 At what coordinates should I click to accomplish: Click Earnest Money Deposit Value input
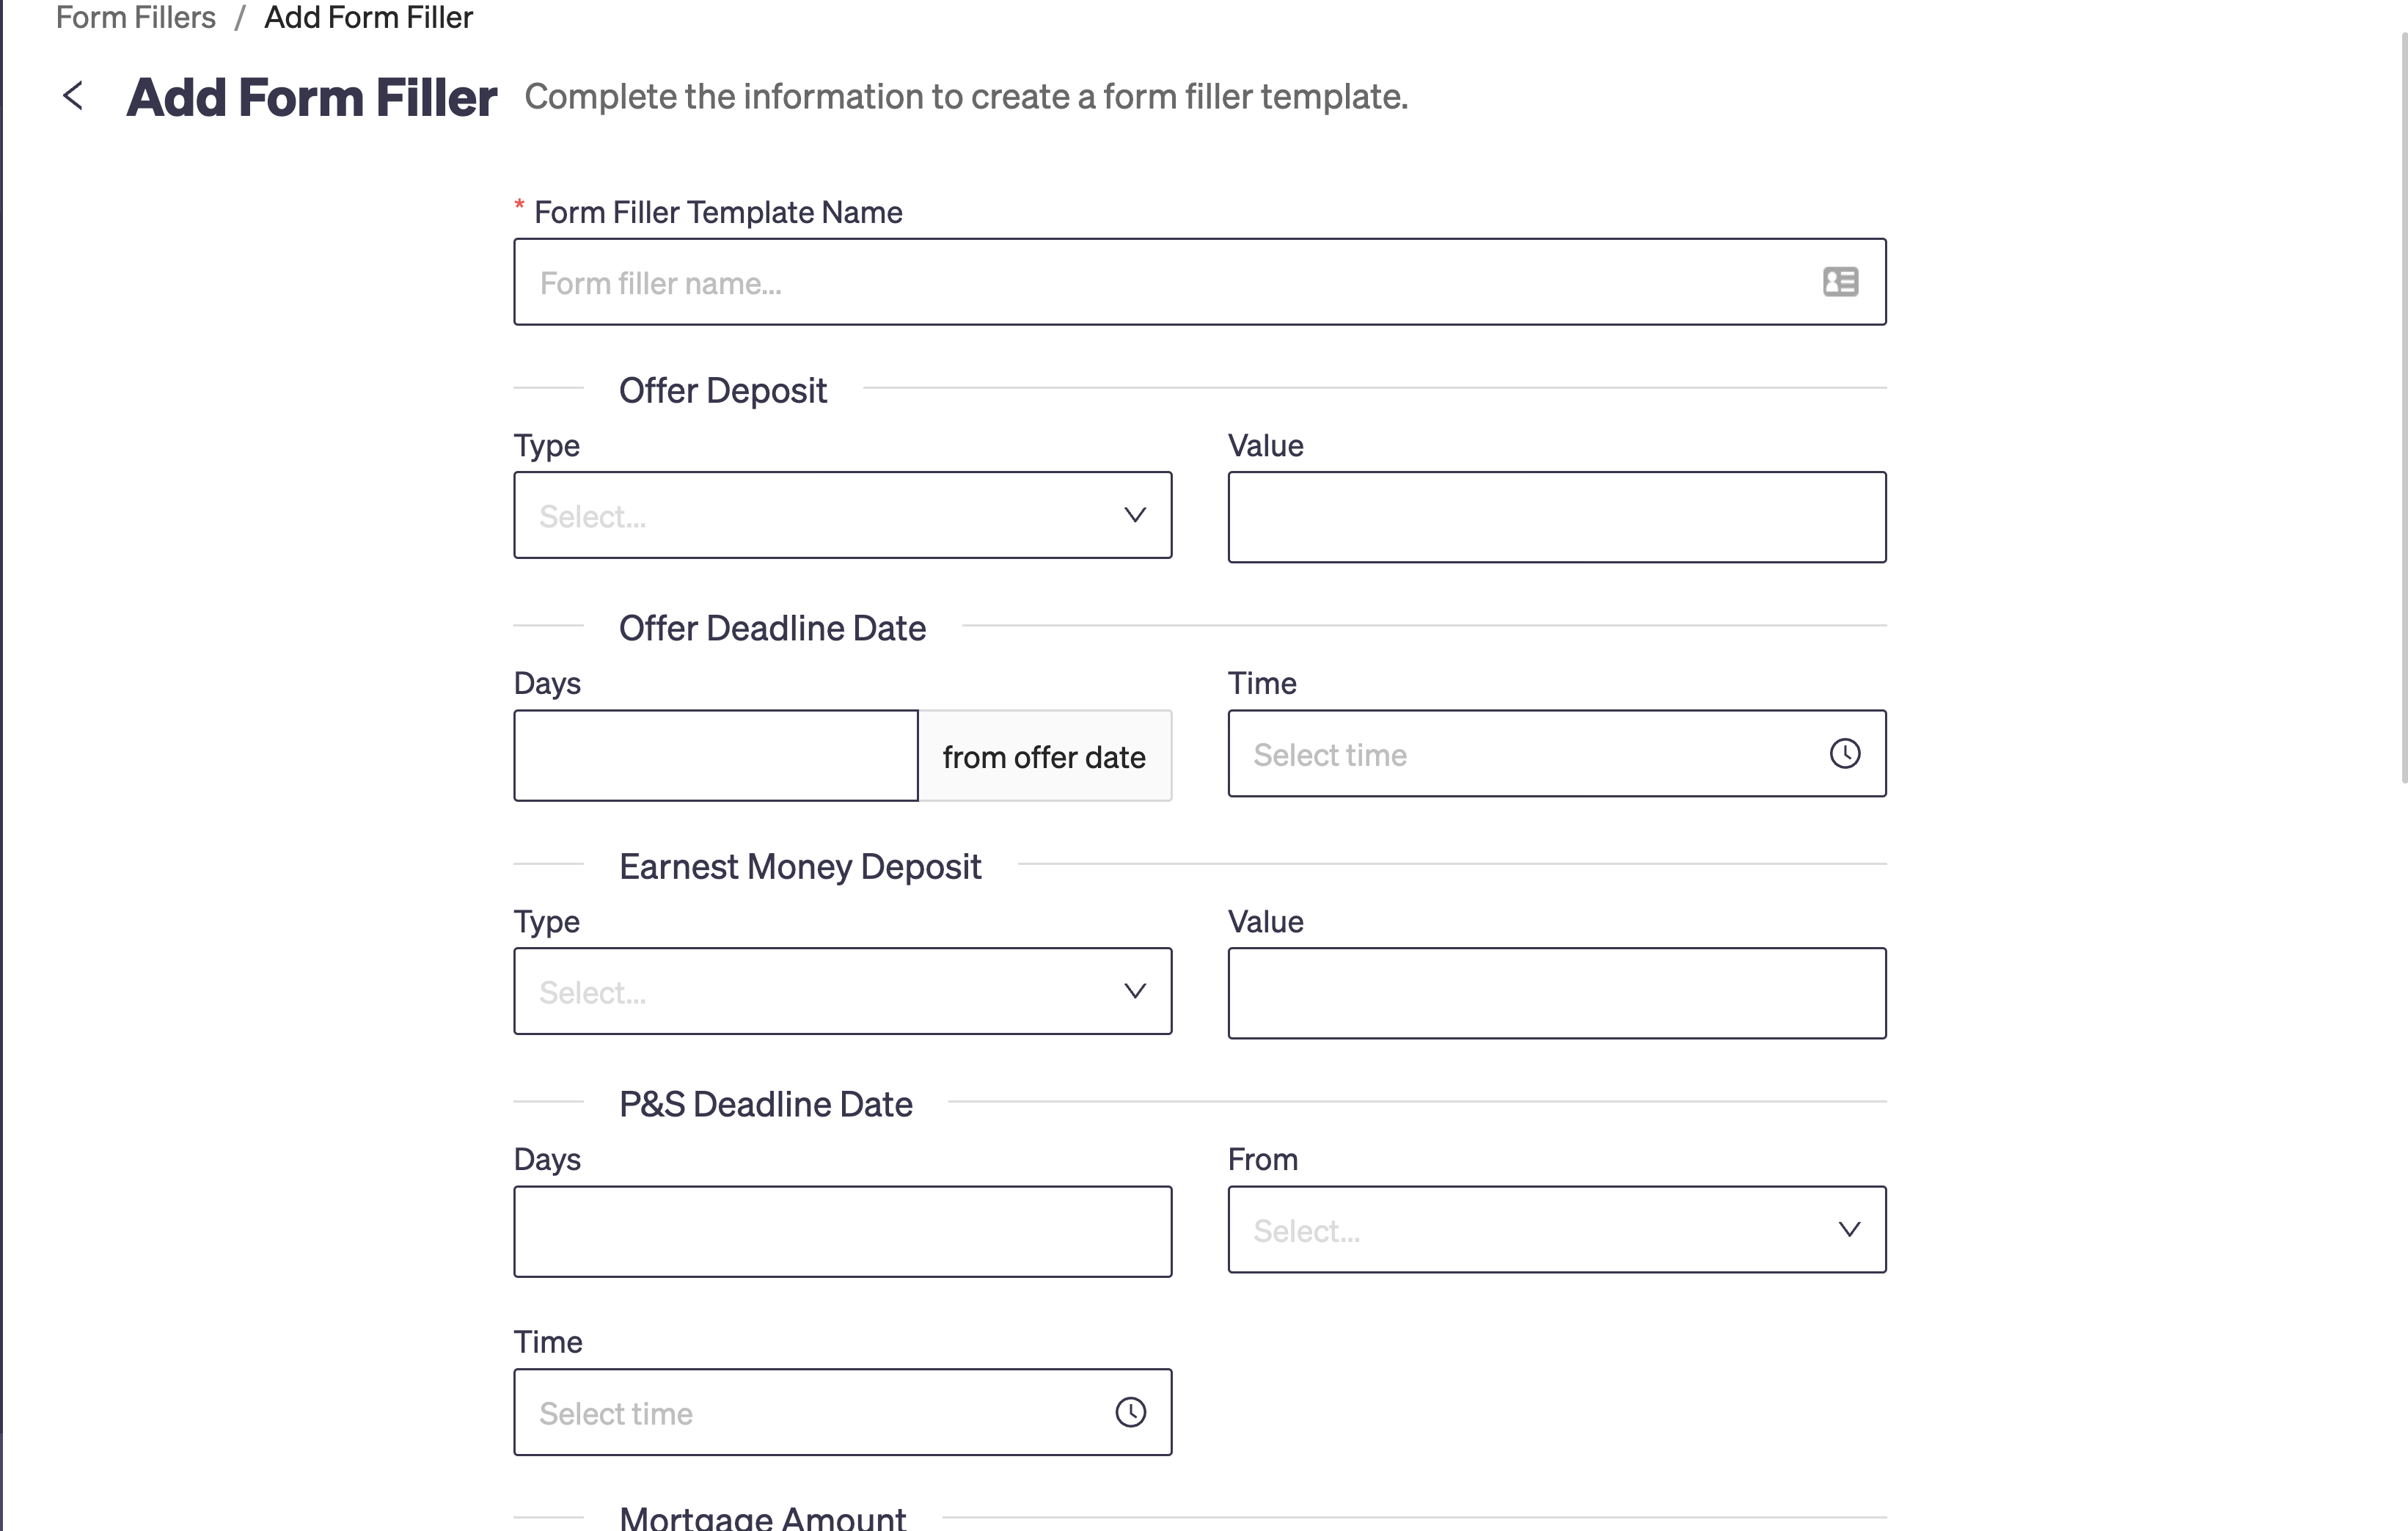(x=1556, y=993)
